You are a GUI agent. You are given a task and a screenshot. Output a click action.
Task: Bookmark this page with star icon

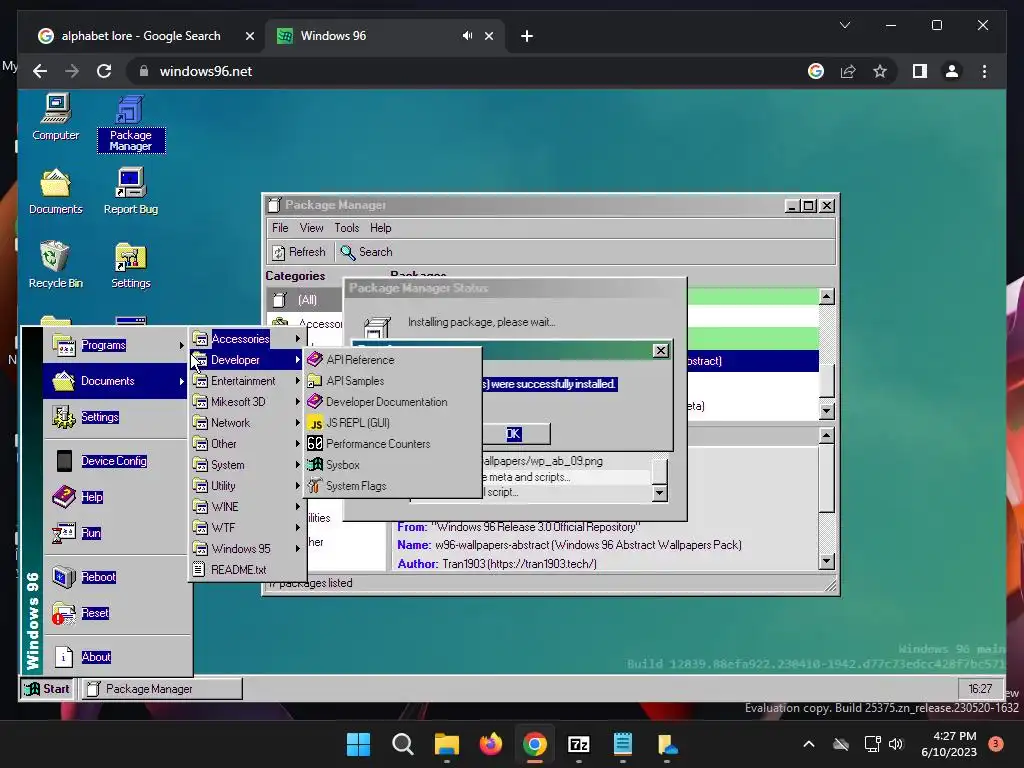[x=880, y=71]
